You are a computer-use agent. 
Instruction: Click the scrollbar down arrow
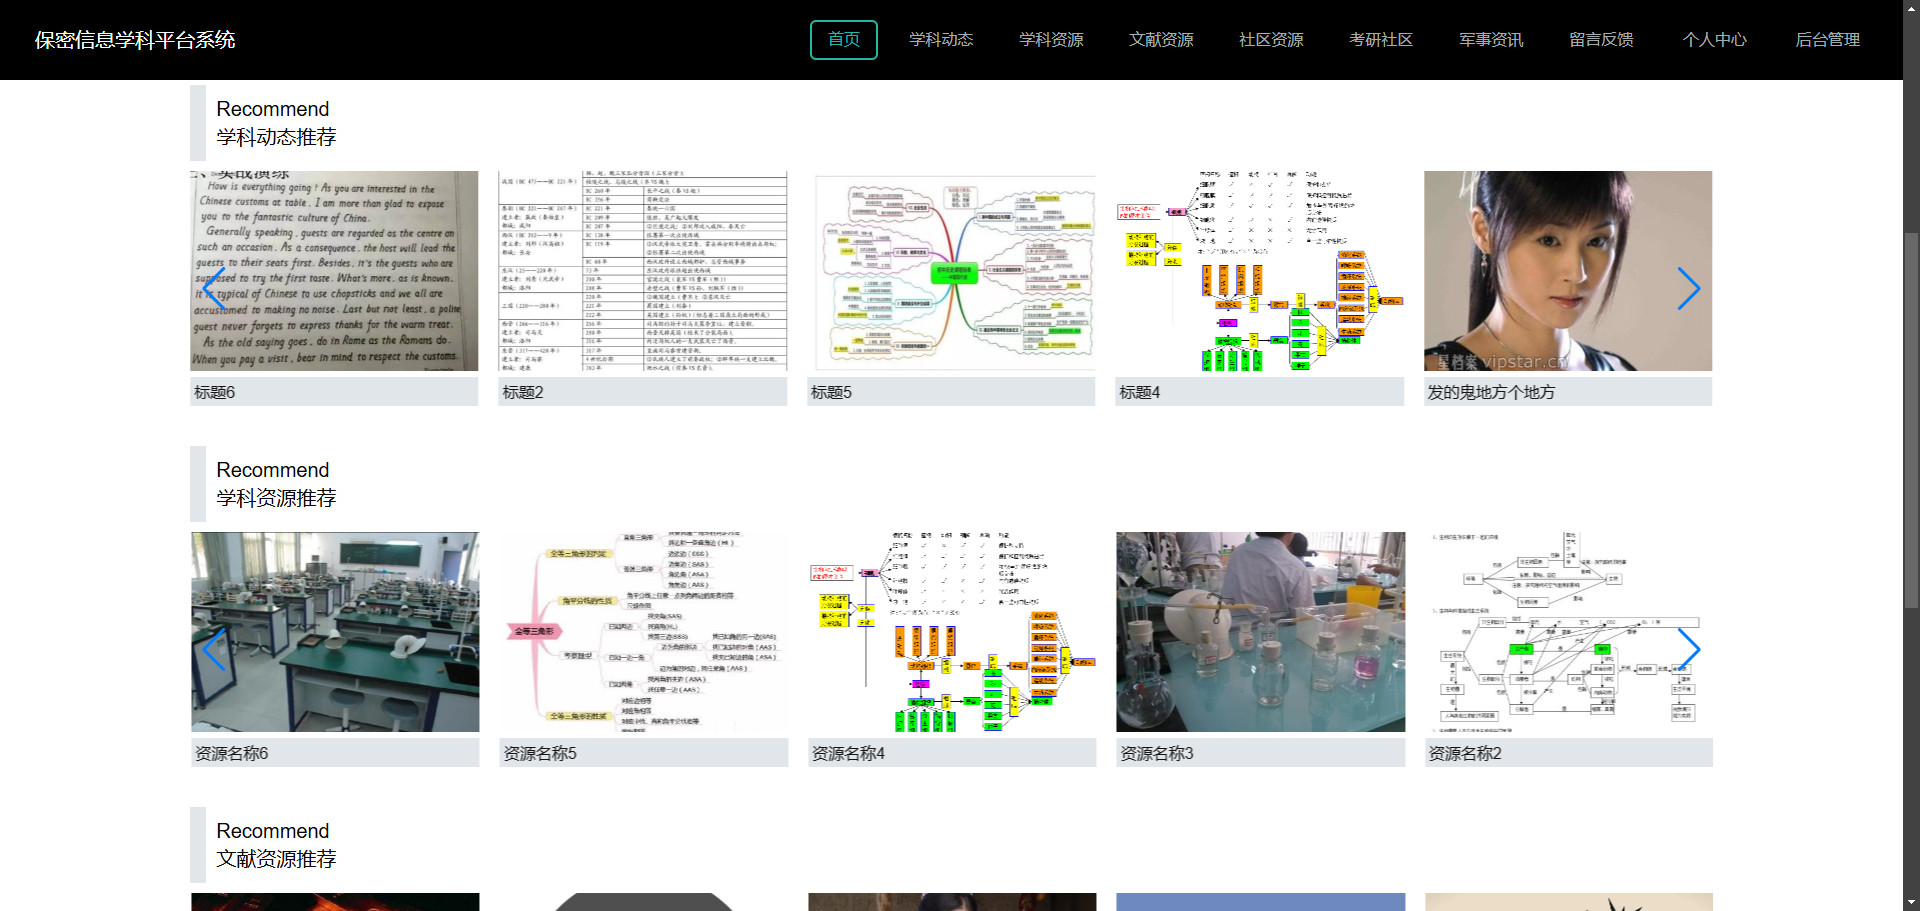click(1911, 903)
